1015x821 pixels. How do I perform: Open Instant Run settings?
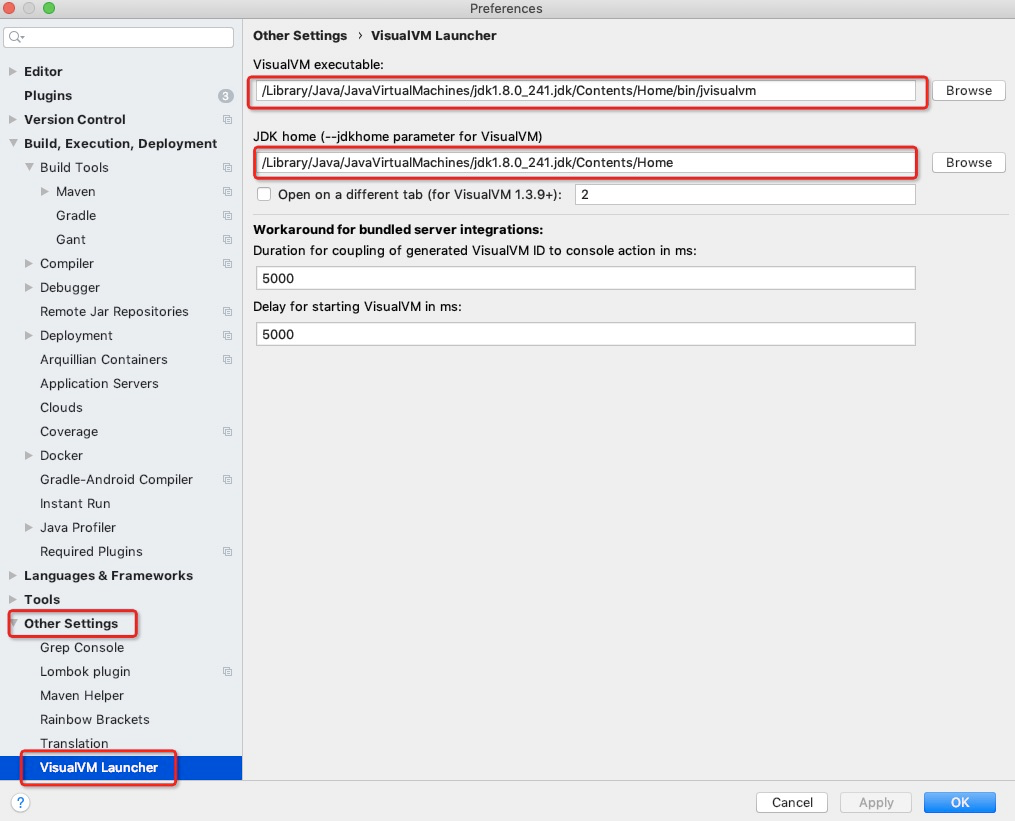[x=75, y=503]
